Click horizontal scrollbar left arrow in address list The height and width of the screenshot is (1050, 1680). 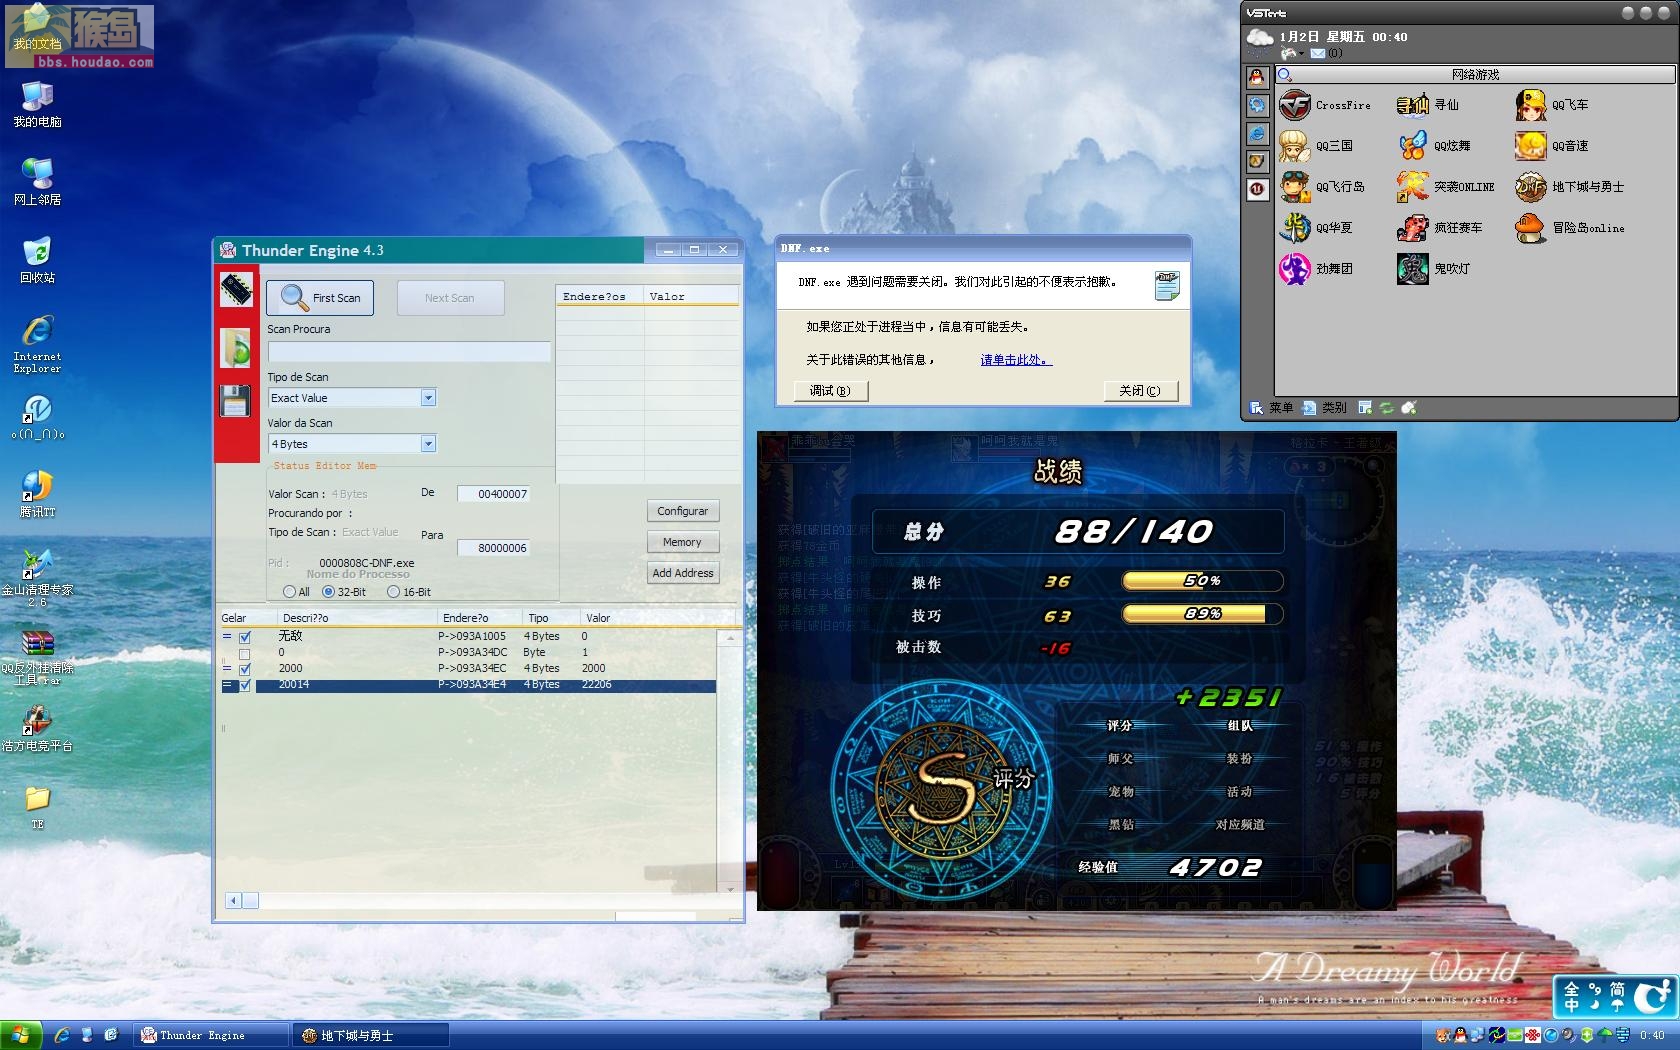233,901
